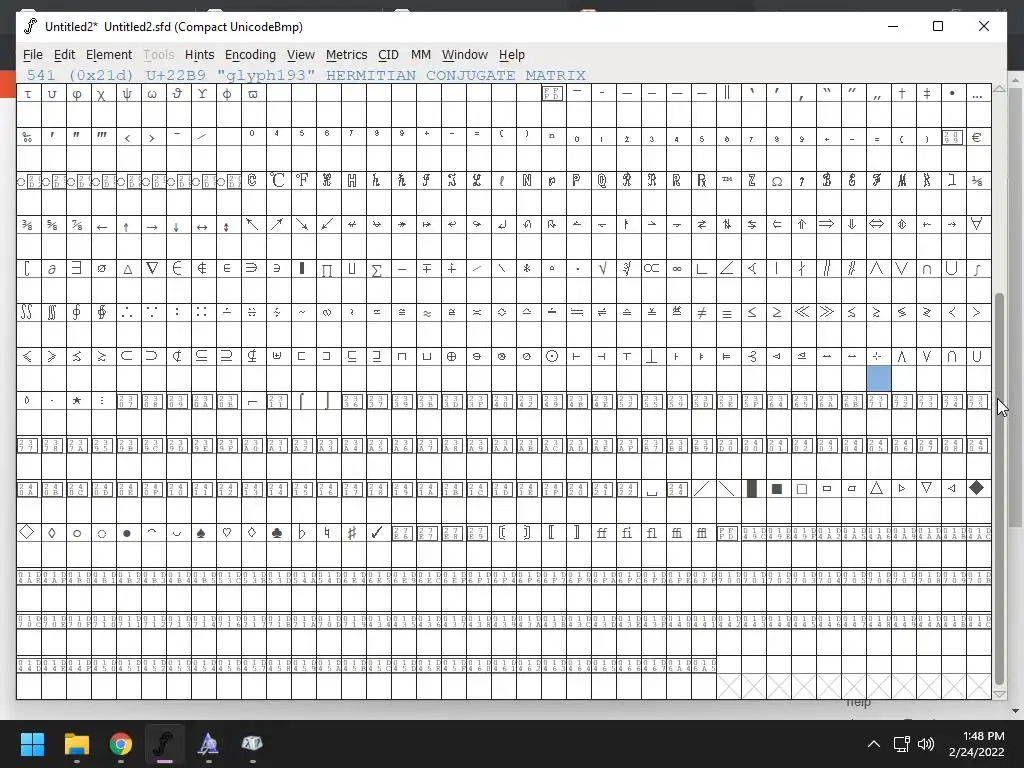Open the volume control in tray
The image size is (1024, 768).
(x=925, y=744)
